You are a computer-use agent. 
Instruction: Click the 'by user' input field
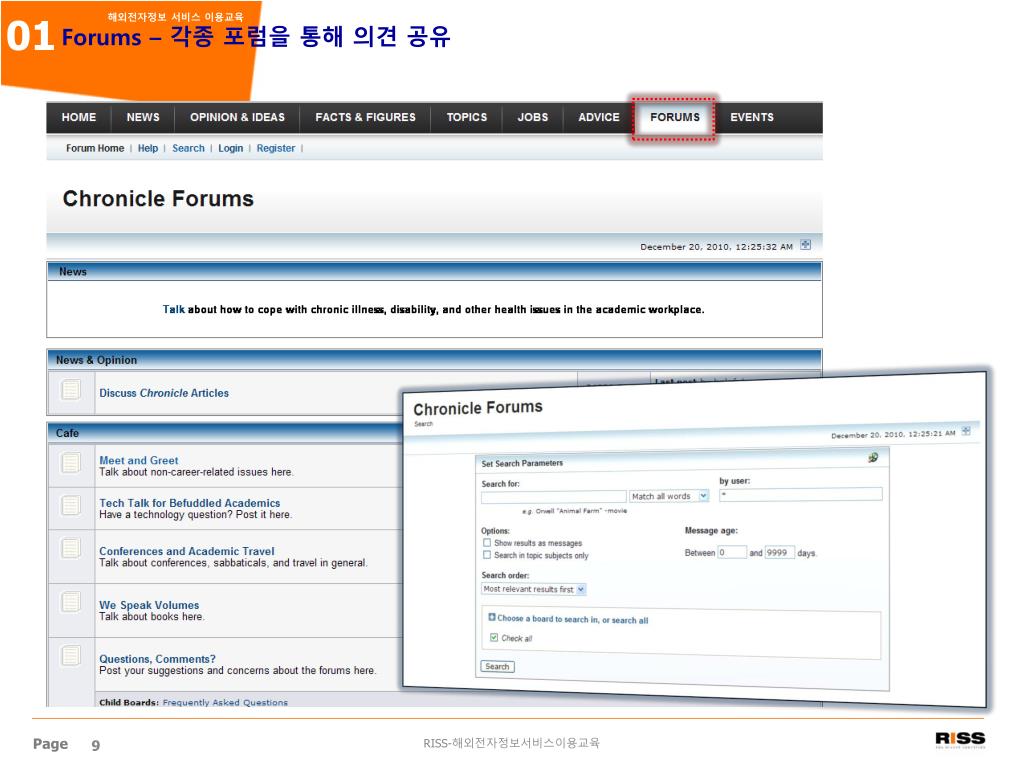coord(801,494)
